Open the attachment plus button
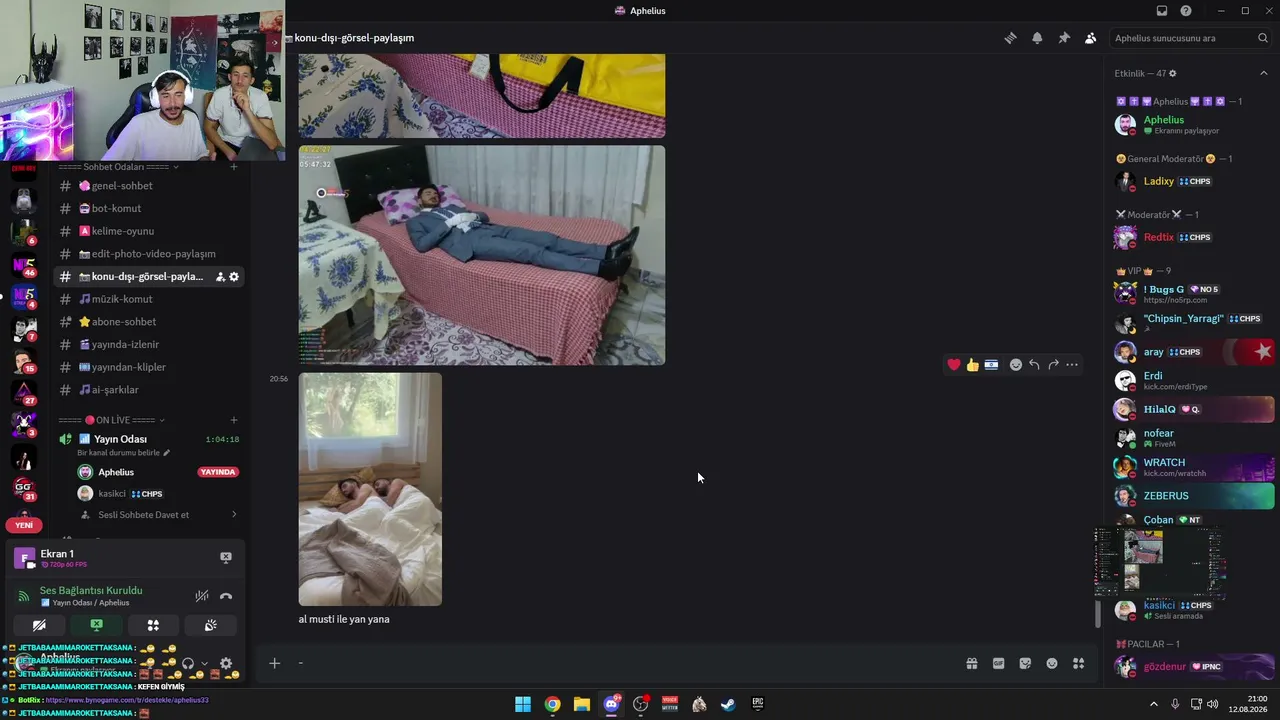The height and width of the screenshot is (720, 1280). coord(274,663)
